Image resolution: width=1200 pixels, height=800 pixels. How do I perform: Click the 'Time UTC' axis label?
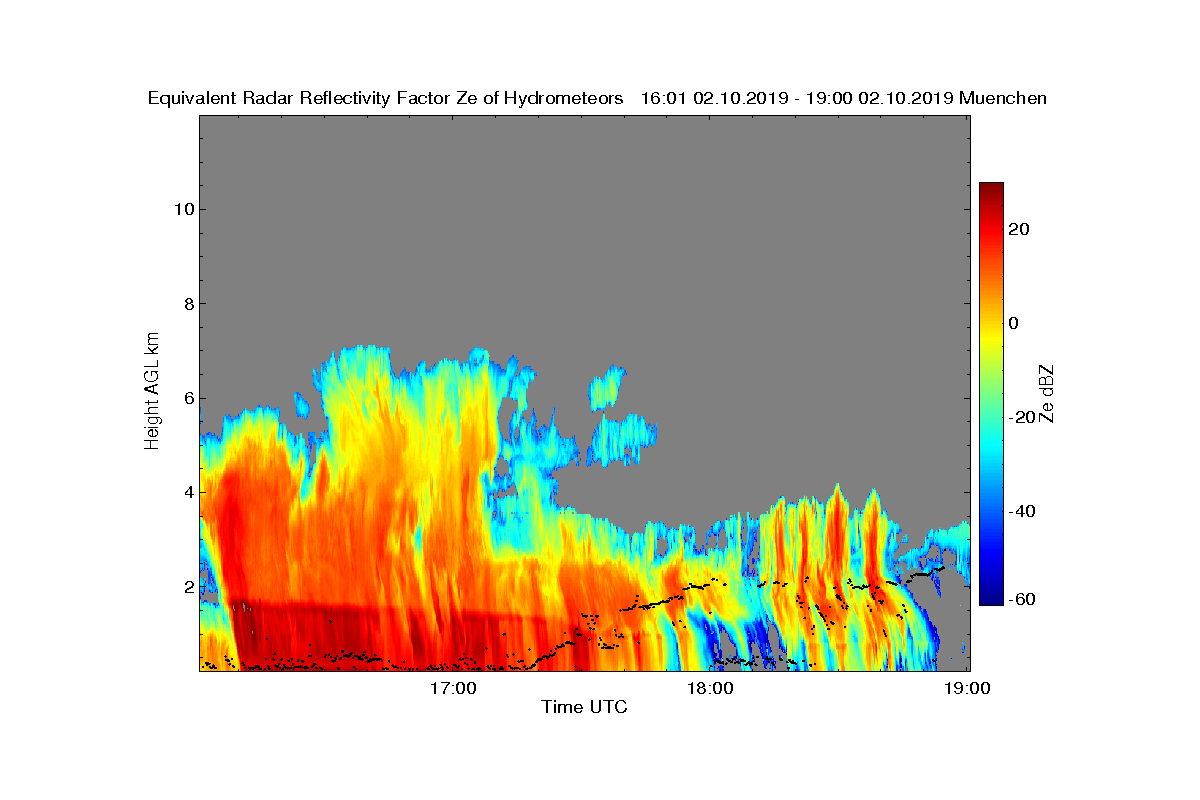coord(585,707)
